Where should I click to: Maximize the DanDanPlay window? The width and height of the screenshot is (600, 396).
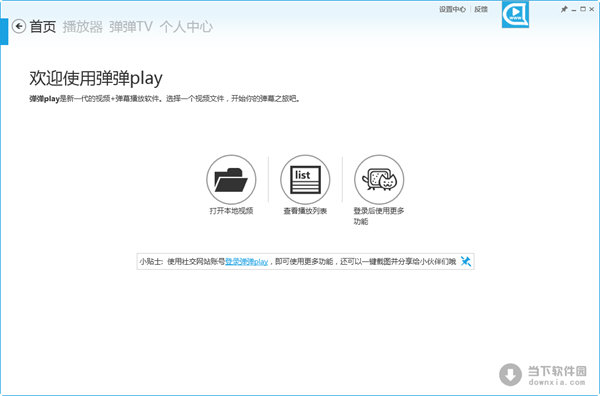tap(583, 9)
